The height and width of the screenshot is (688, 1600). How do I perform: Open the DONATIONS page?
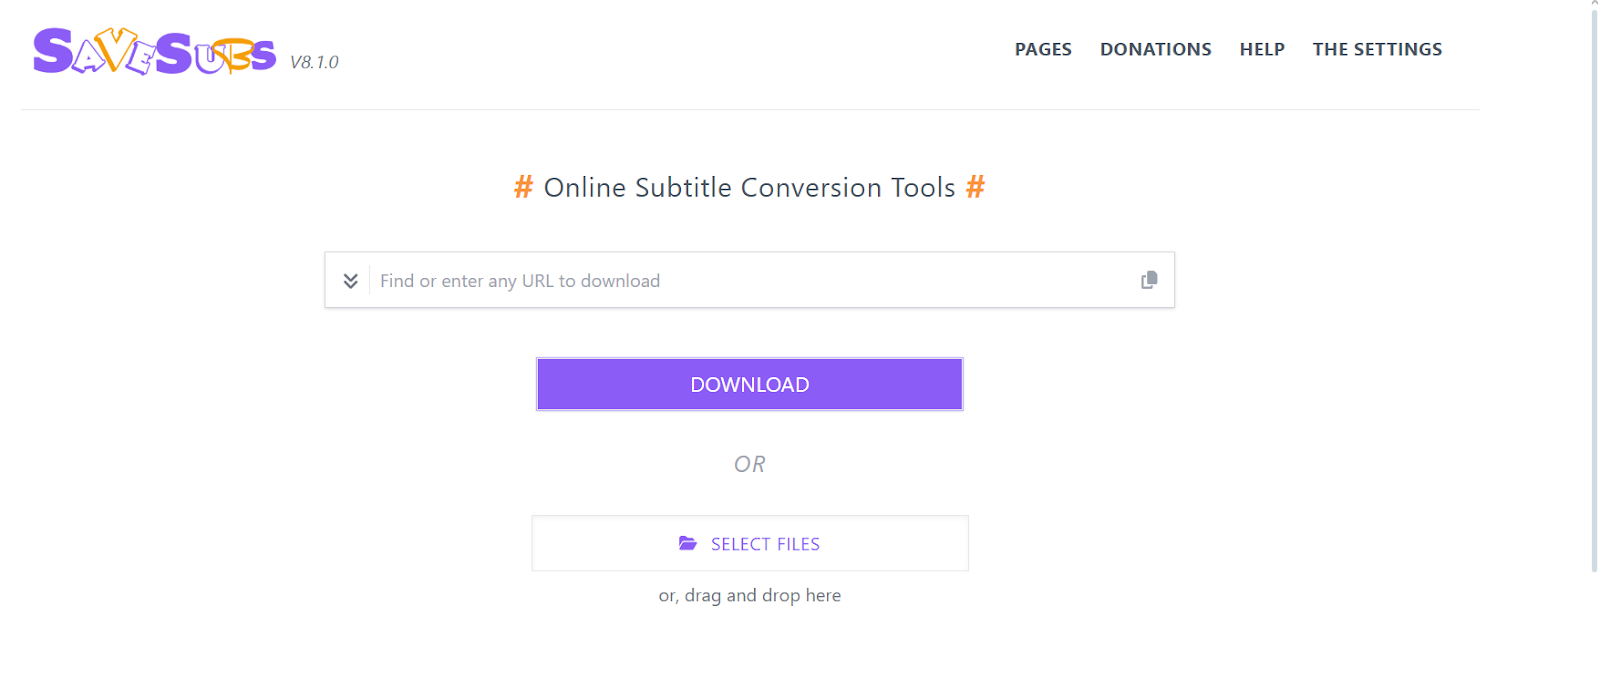pos(1155,48)
